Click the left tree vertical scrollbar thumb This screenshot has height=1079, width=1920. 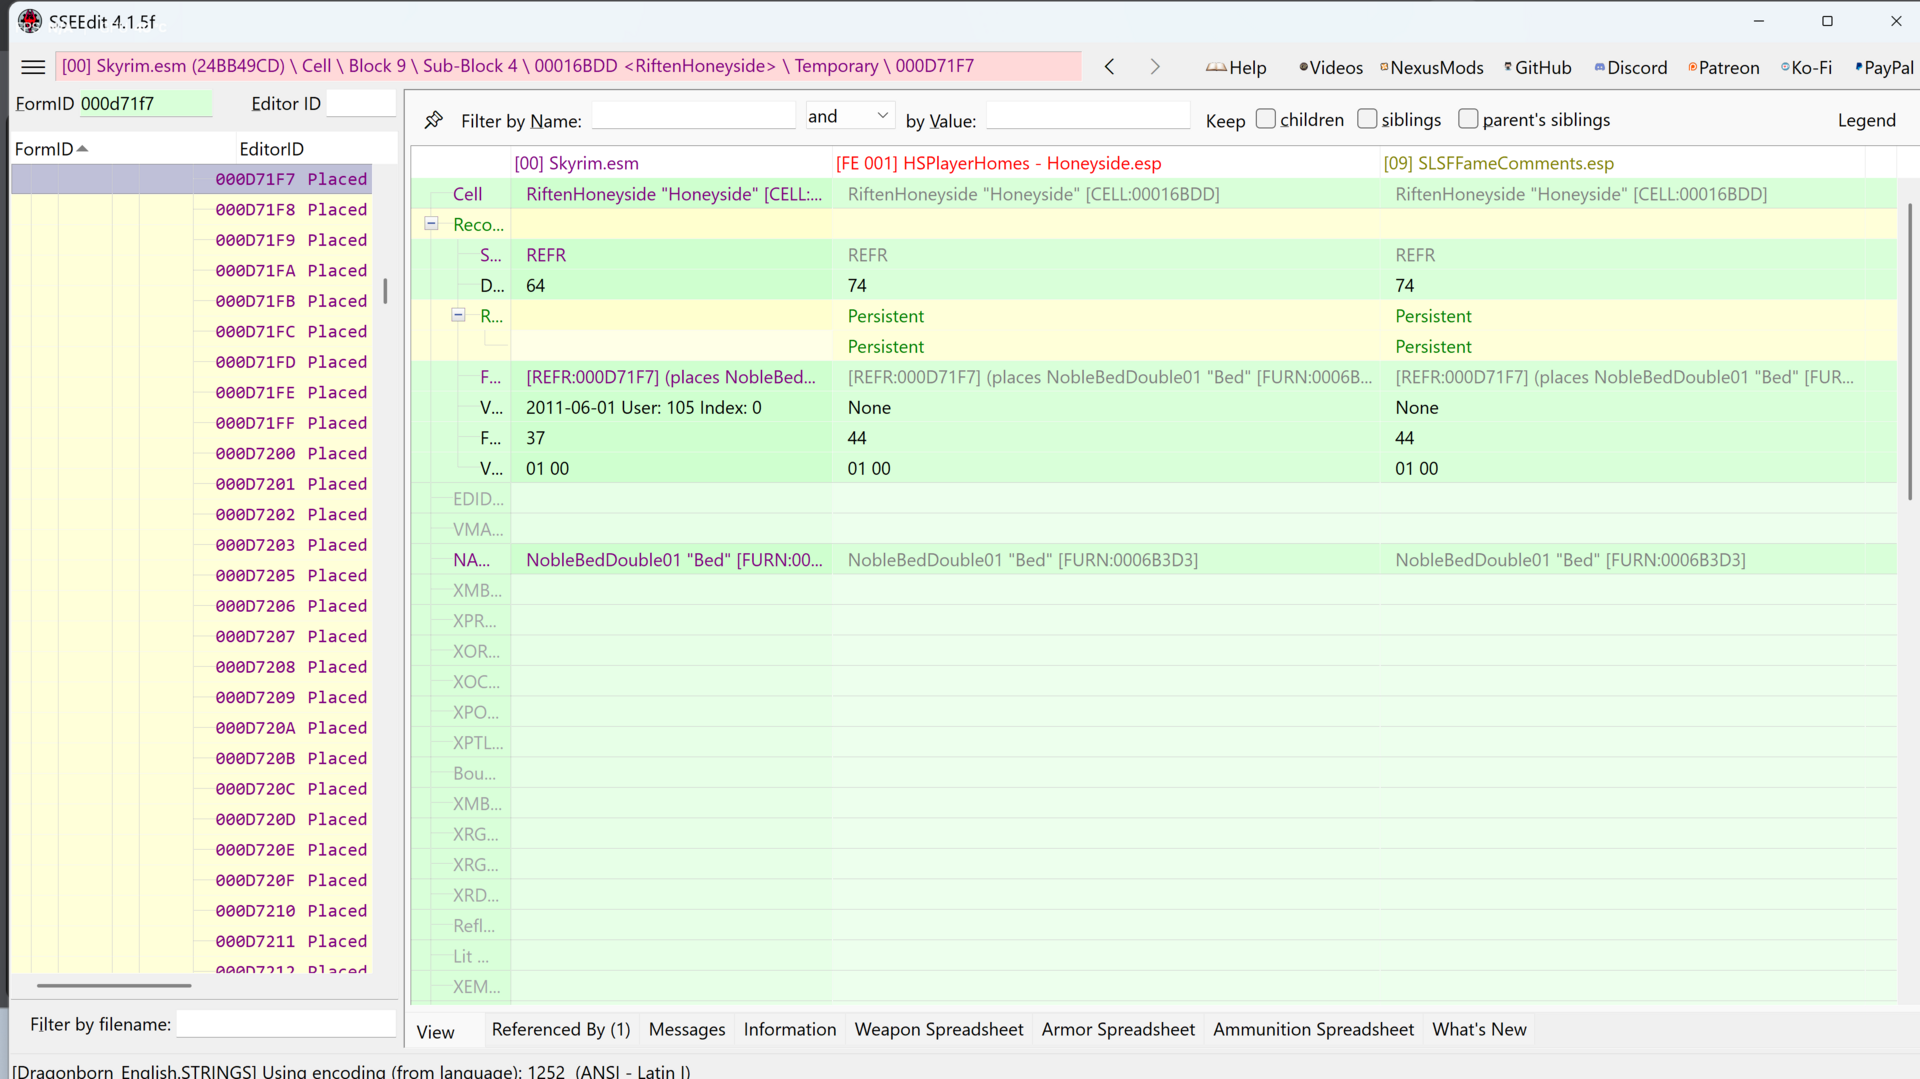[385, 291]
